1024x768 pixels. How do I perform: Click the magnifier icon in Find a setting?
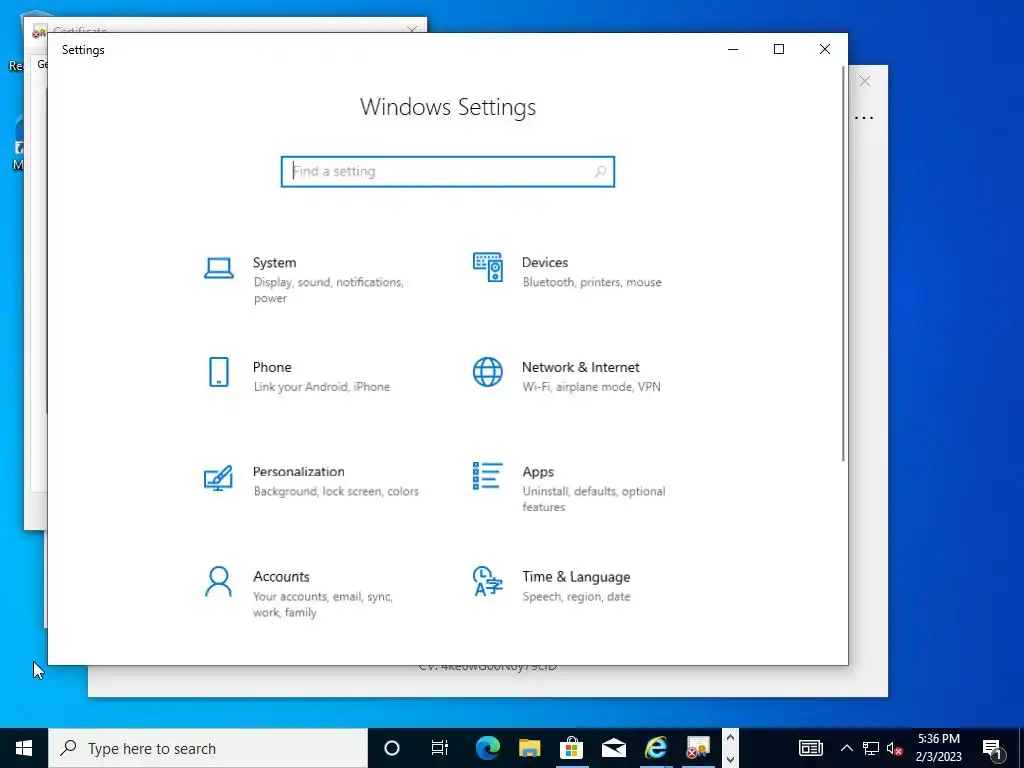click(x=600, y=172)
